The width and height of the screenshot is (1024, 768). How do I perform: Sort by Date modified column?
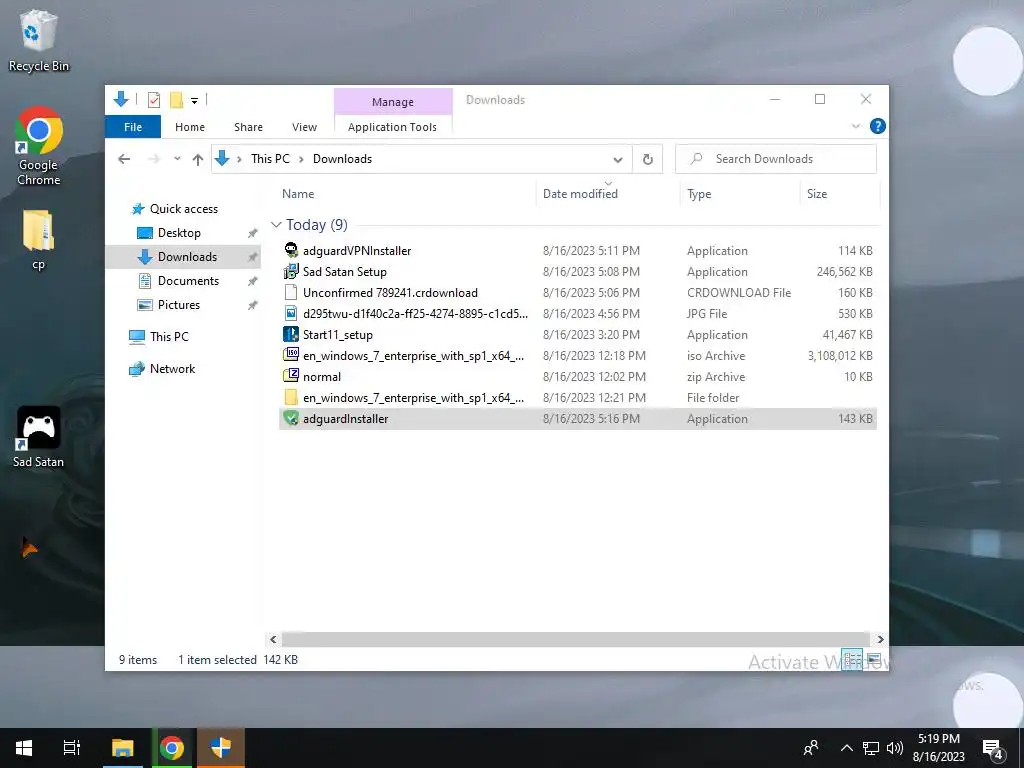pyautogui.click(x=580, y=194)
